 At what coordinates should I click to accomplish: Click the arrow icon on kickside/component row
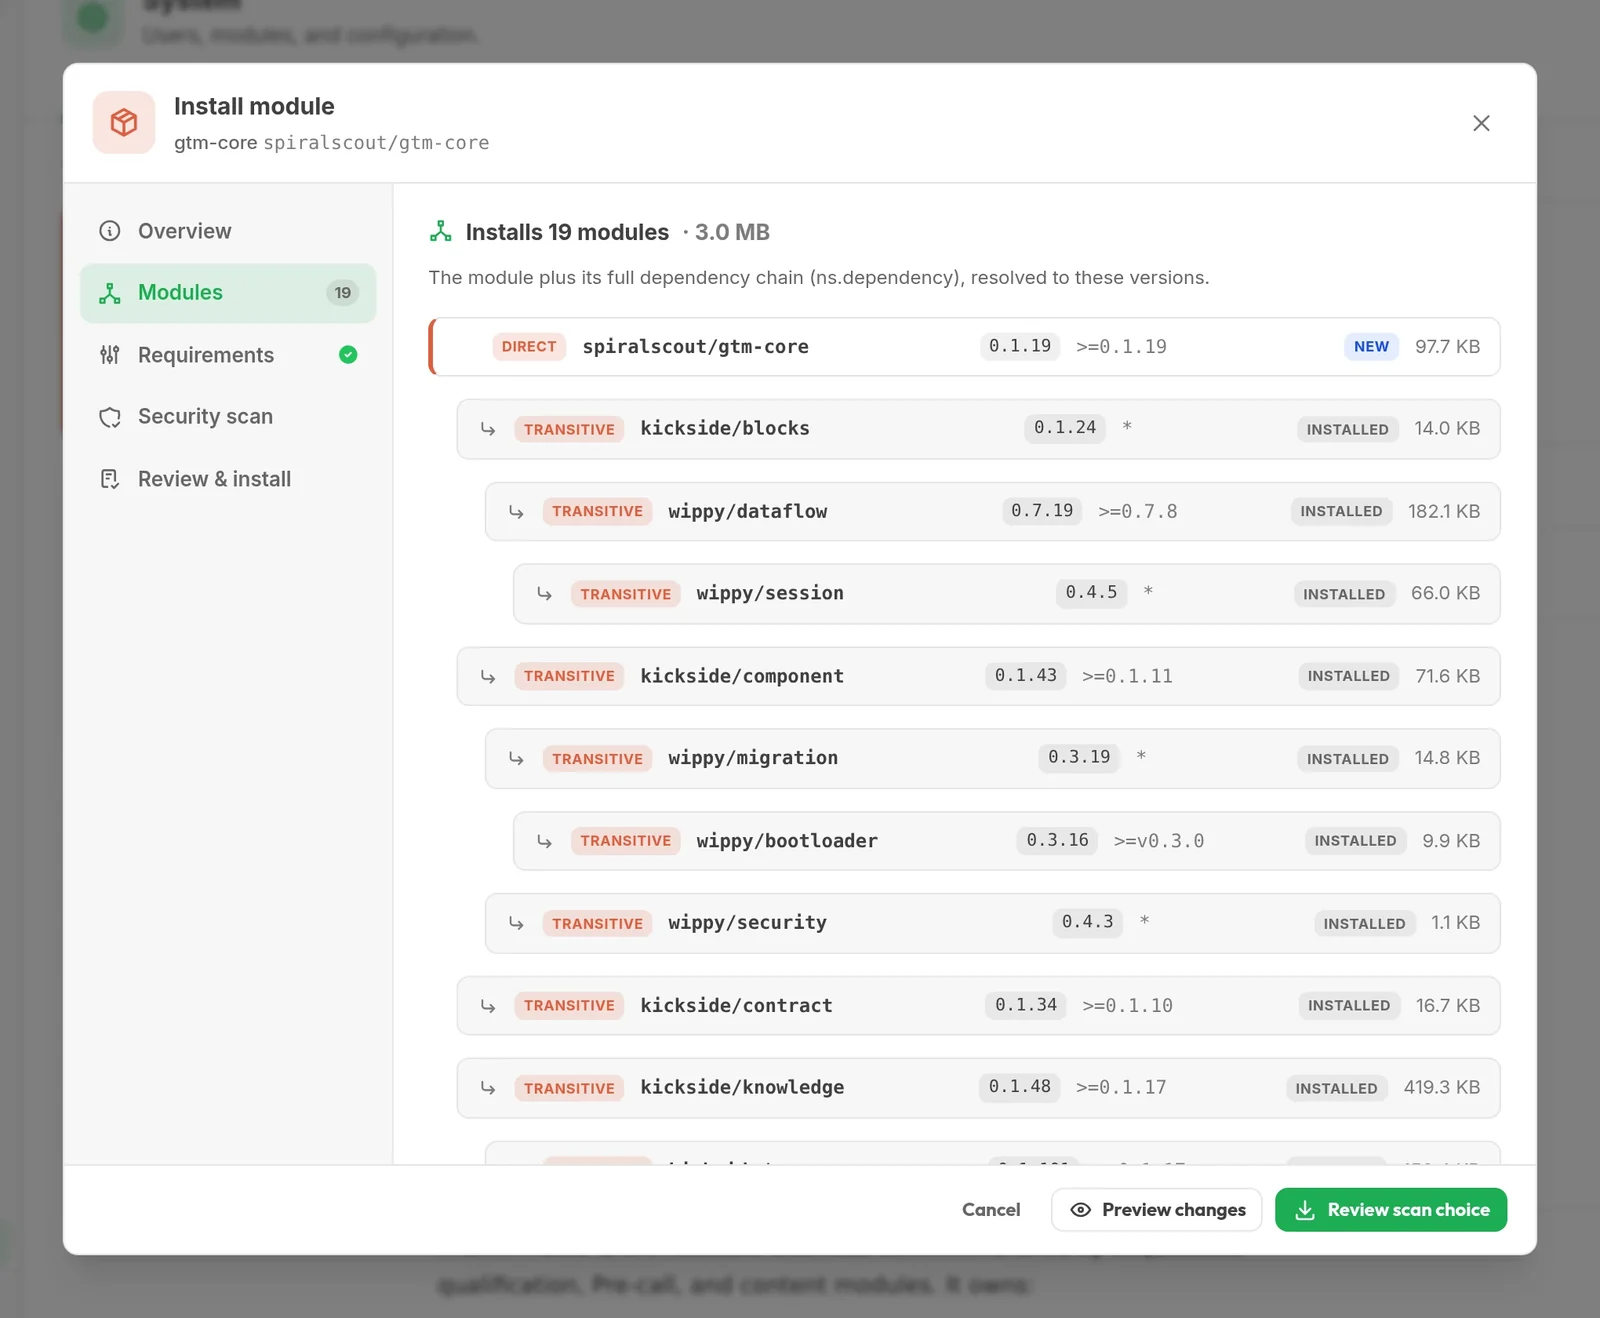[x=488, y=677]
